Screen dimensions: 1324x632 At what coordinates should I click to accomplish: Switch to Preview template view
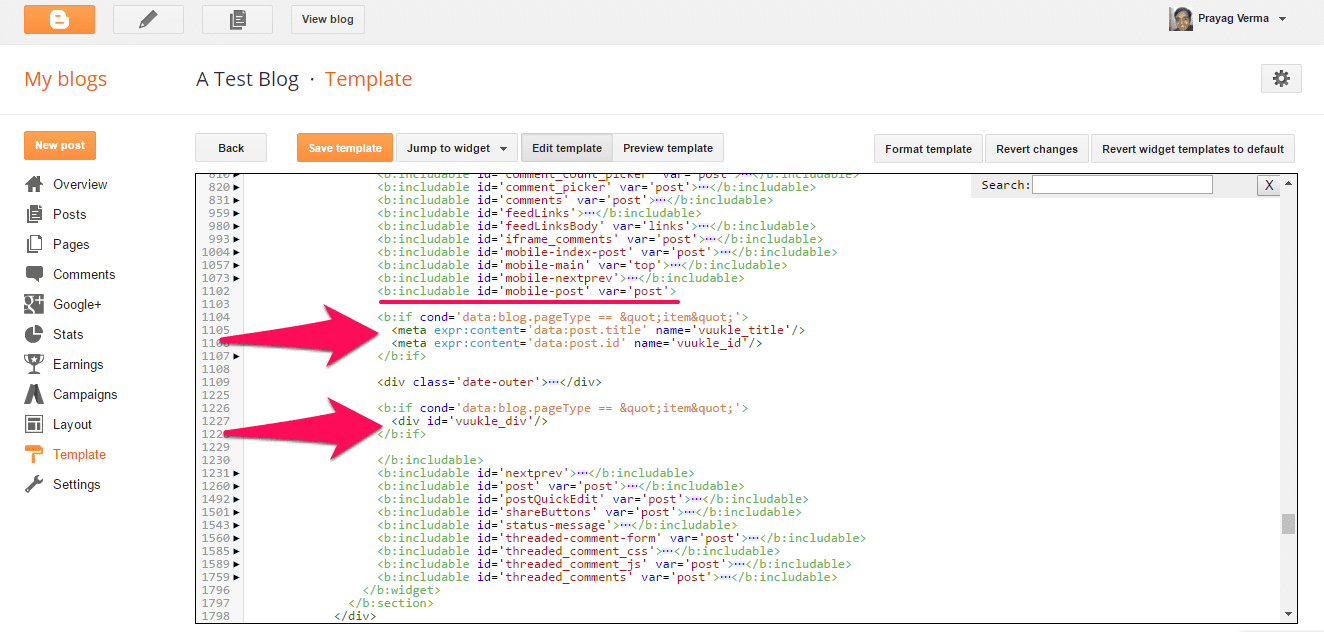click(x=667, y=148)
